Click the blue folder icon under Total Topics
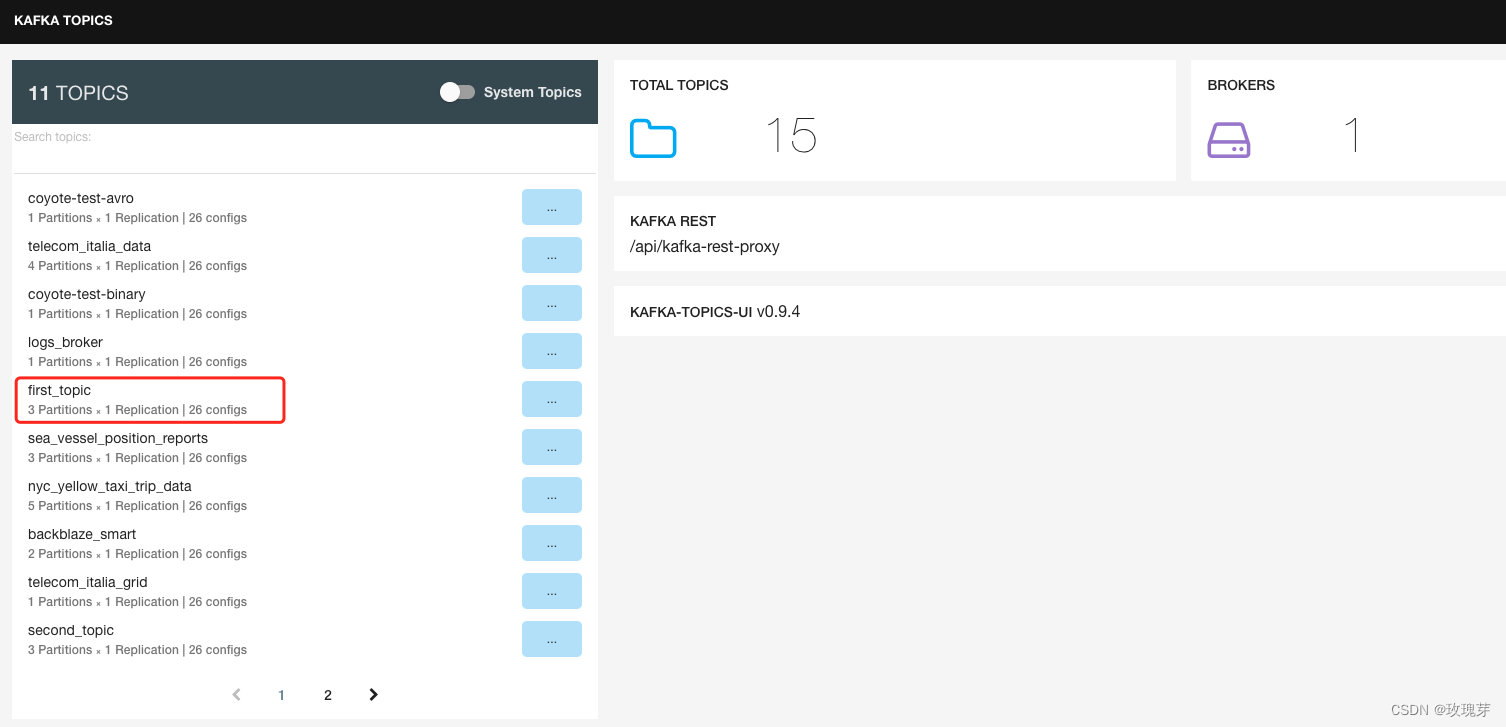Screen dimensions: 1506x727 point(653,138)
